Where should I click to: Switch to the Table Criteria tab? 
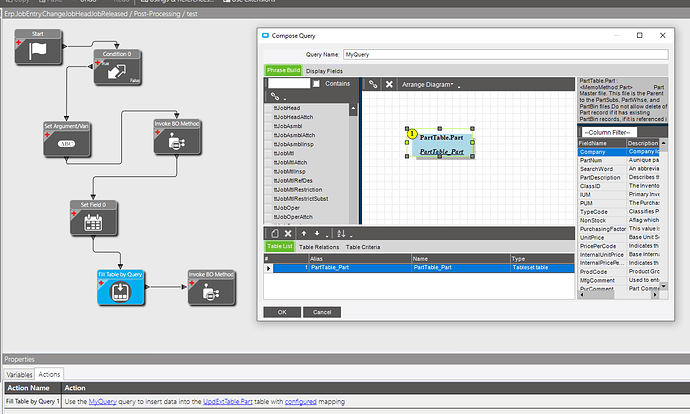[363, 246]
